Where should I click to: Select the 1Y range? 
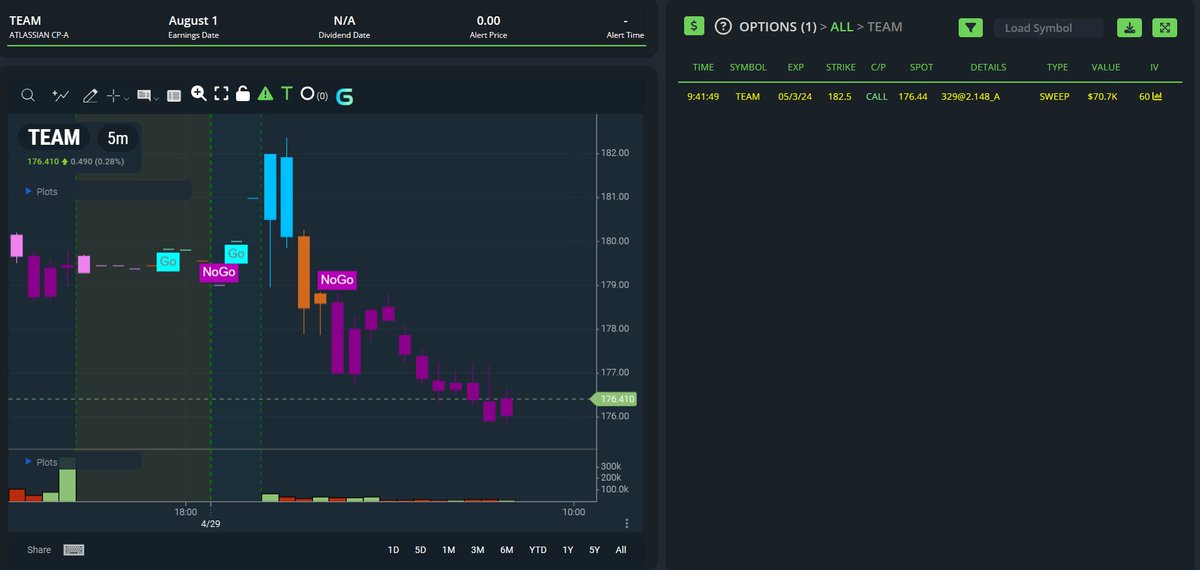[x=568, y=550]
